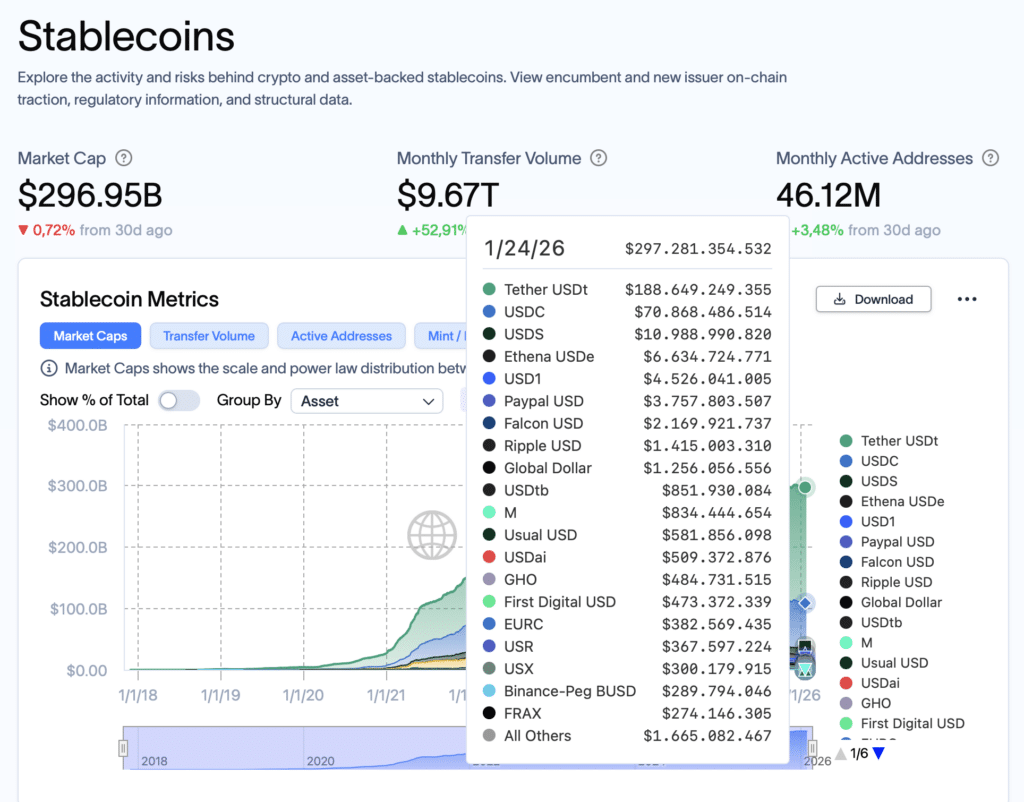Click the USX row in tooltip
This screenshot has width=1024, height=802.
click(x=627, y=669)
